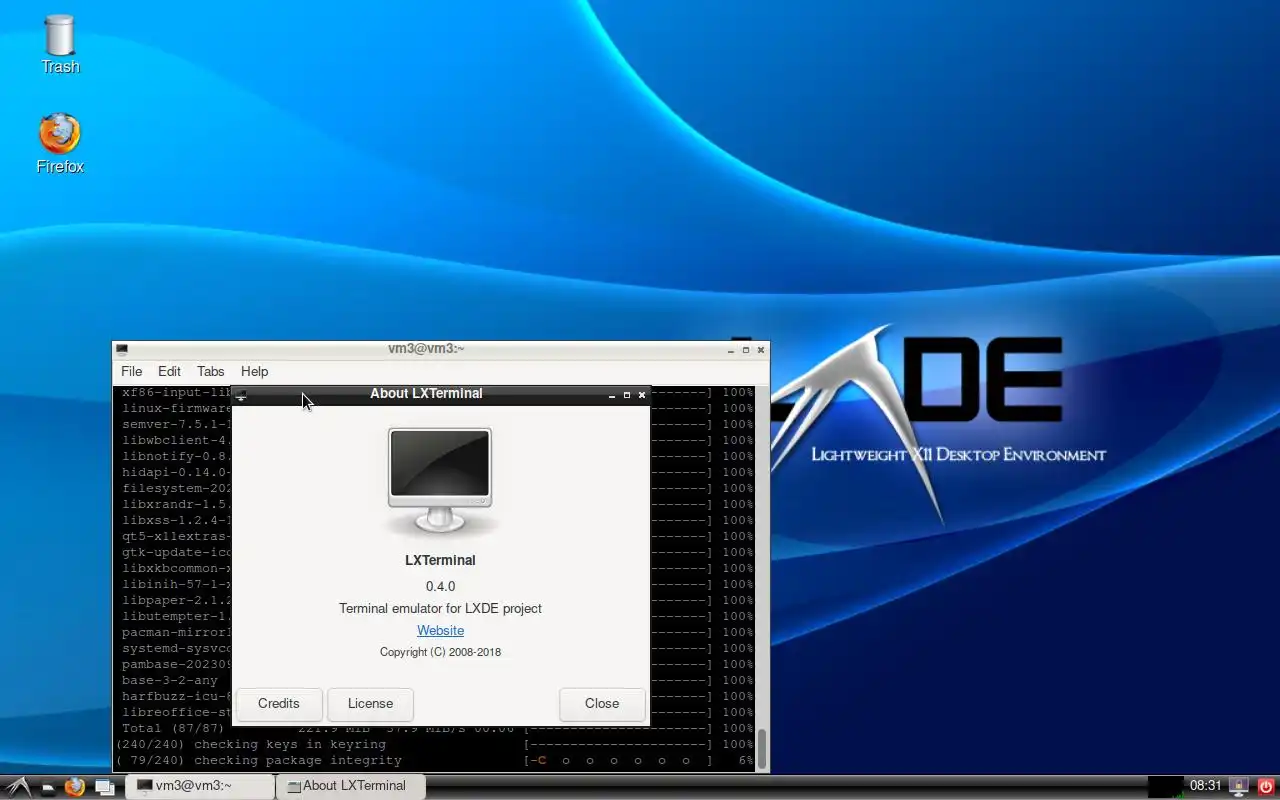1280x800 pixels.
Task: Launch Firefox from the panel launcher
Action: tap(75, 786)
